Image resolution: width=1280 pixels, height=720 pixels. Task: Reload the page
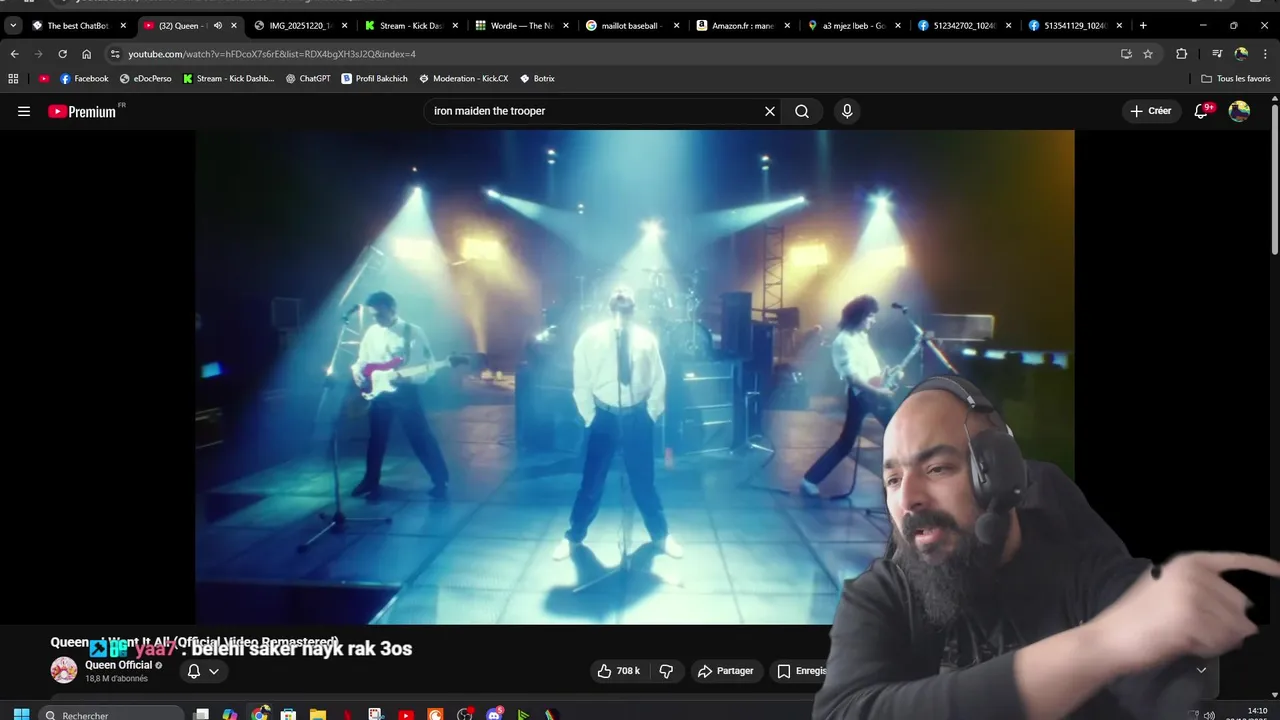tap(62, 54)
